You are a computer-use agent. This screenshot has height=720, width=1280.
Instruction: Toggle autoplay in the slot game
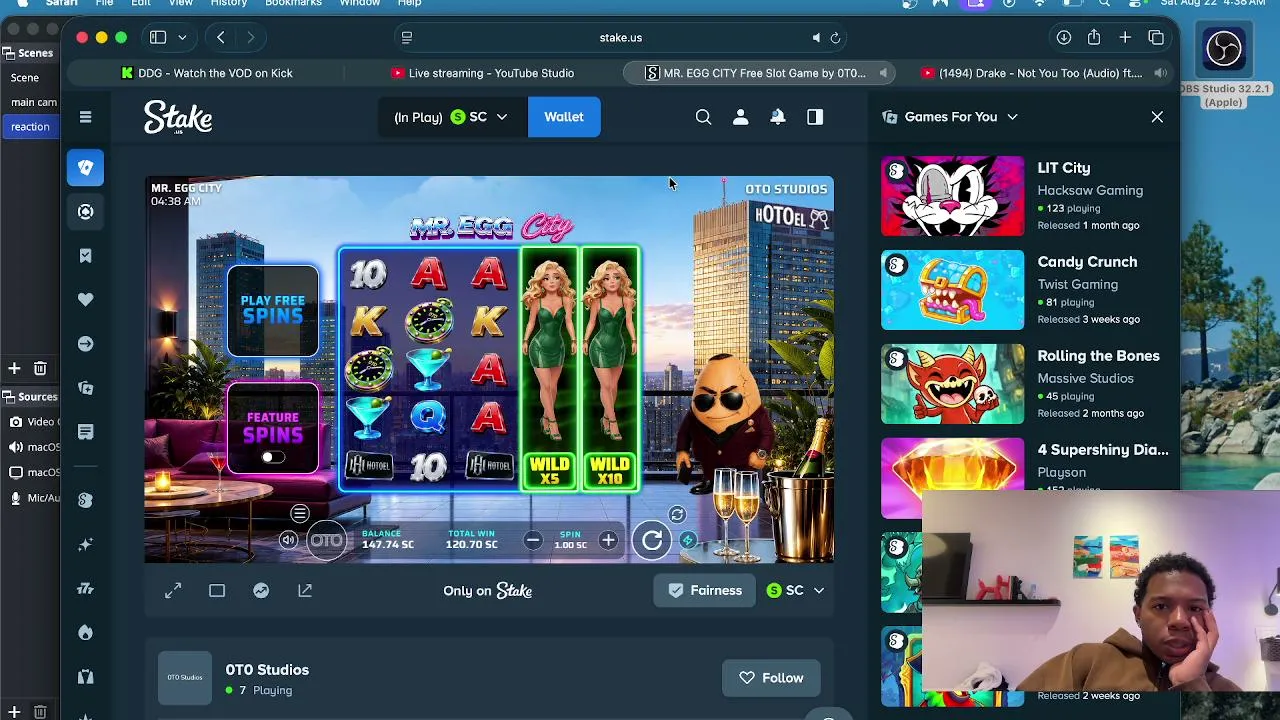tap(677, 514)
